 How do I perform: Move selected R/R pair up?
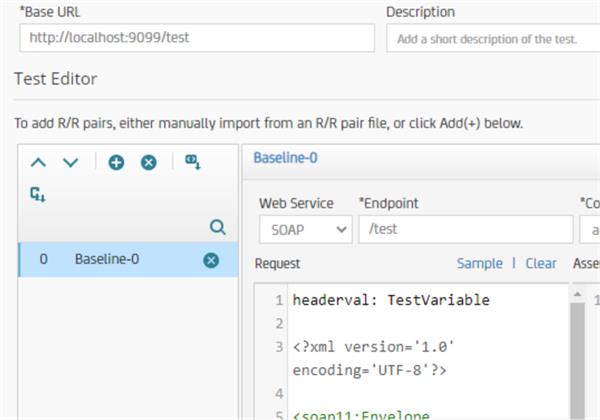point(38,163)
